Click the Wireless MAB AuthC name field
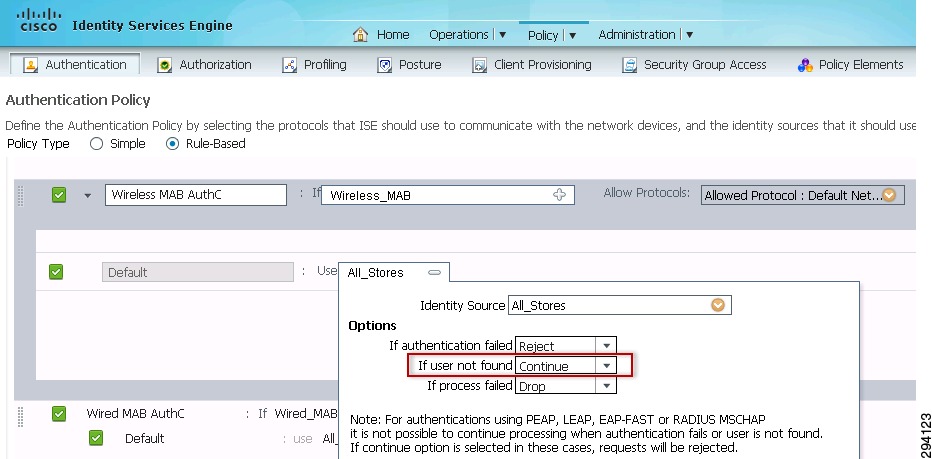 (x=196, y=194)
